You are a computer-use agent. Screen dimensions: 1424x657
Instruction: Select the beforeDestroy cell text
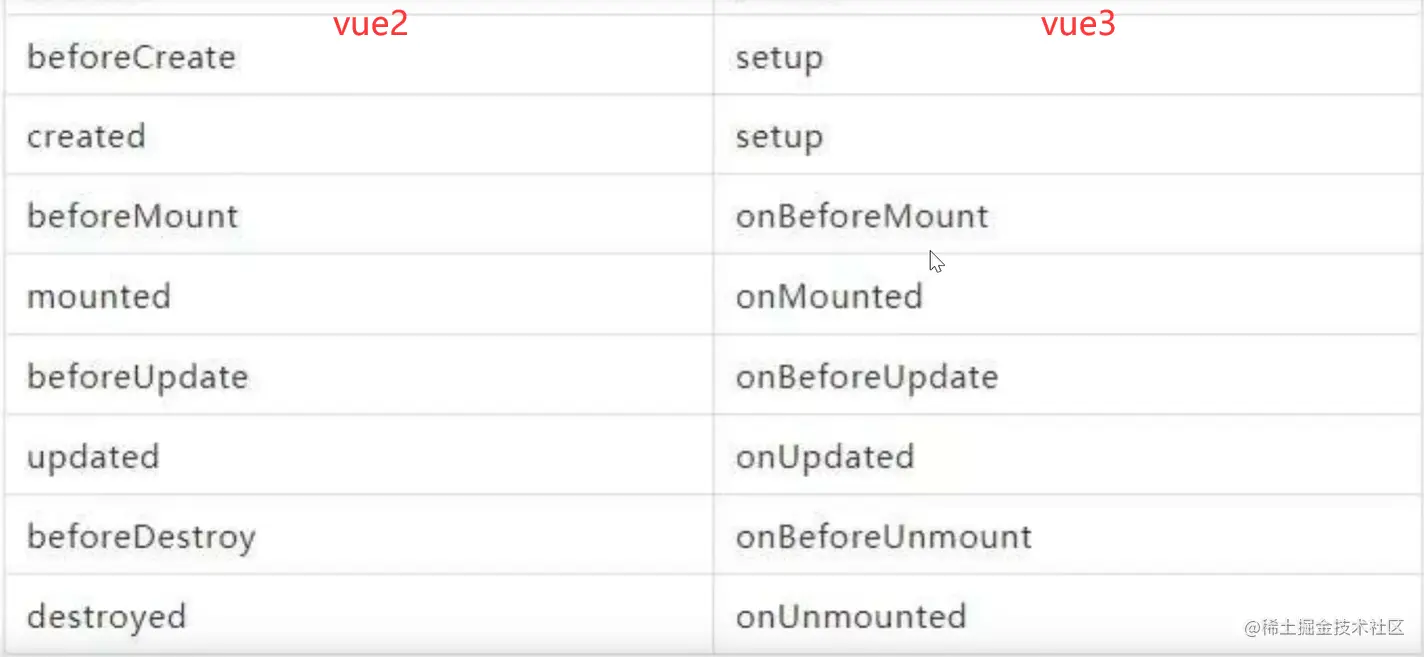coord(141,537)
